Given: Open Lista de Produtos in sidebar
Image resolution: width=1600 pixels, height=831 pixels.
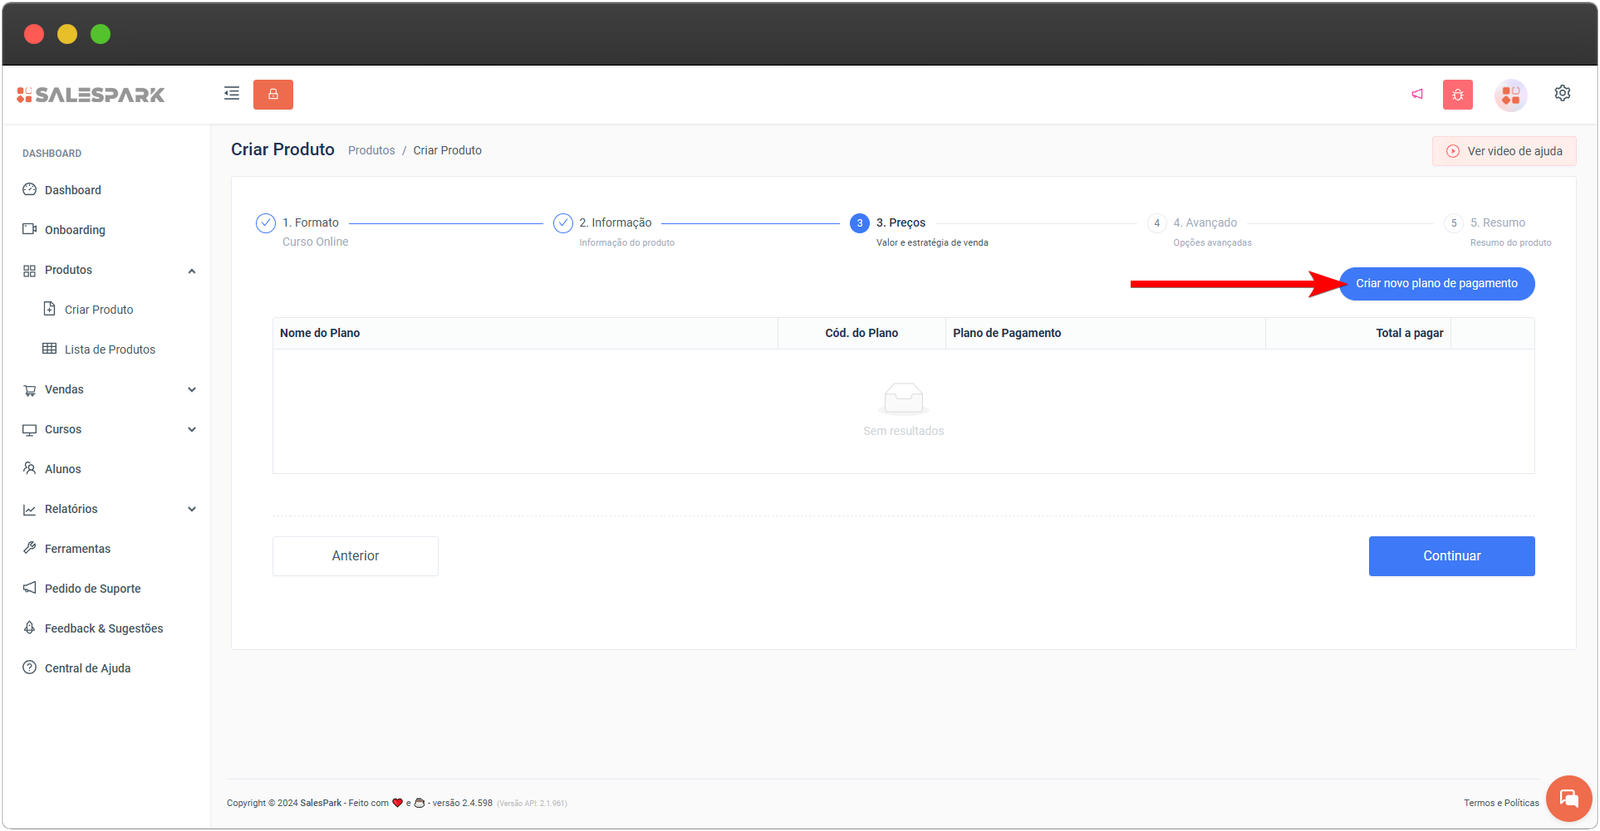Looking at the screenshot, I should [109, 350].
